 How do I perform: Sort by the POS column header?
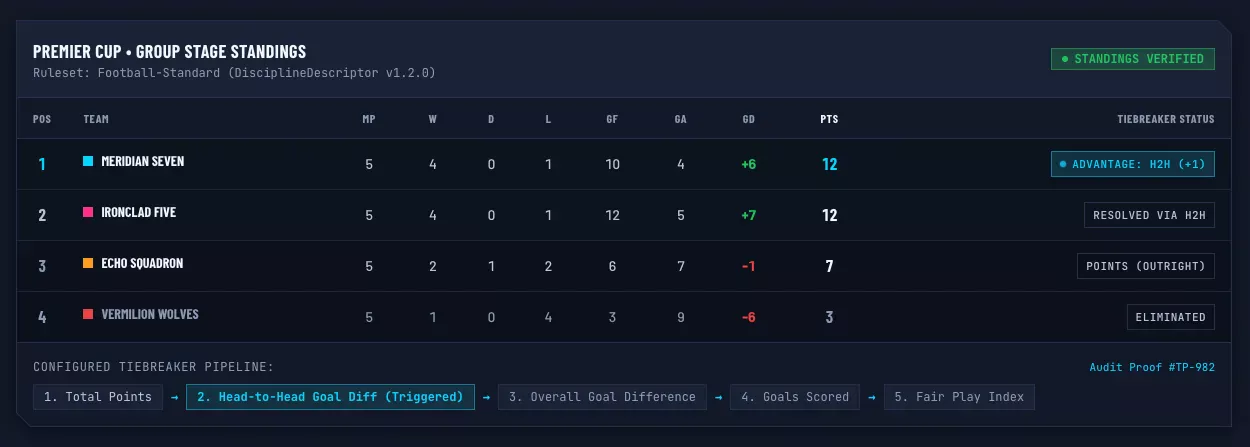coord(42,119)
